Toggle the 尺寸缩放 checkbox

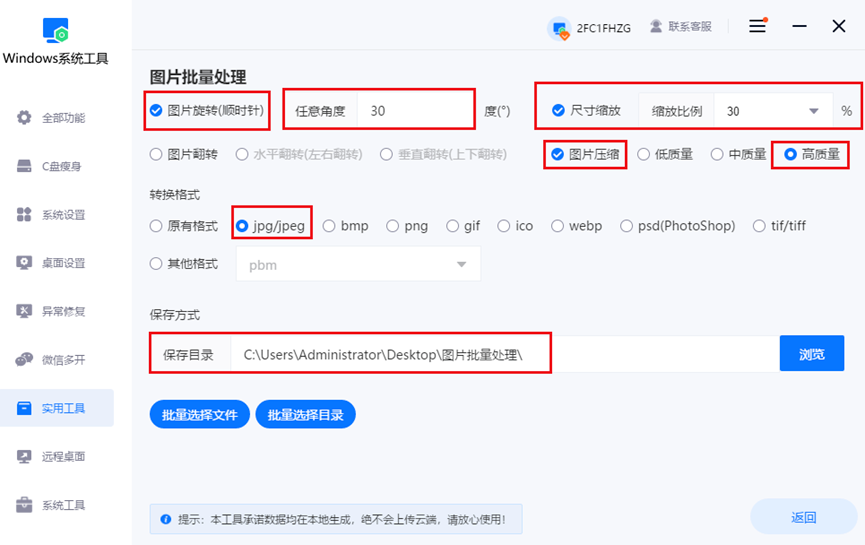click(558, 110)
